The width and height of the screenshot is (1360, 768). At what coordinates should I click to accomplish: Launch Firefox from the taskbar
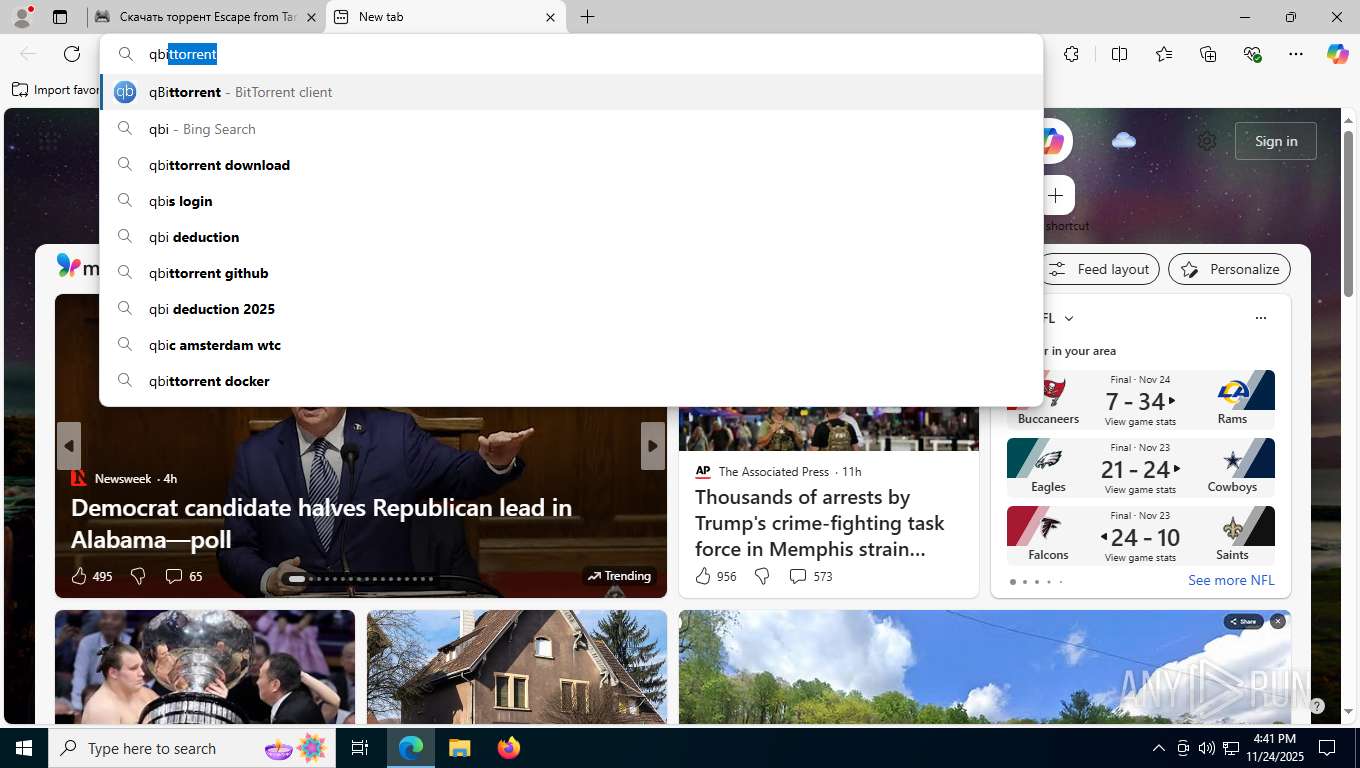click(508, 748)
